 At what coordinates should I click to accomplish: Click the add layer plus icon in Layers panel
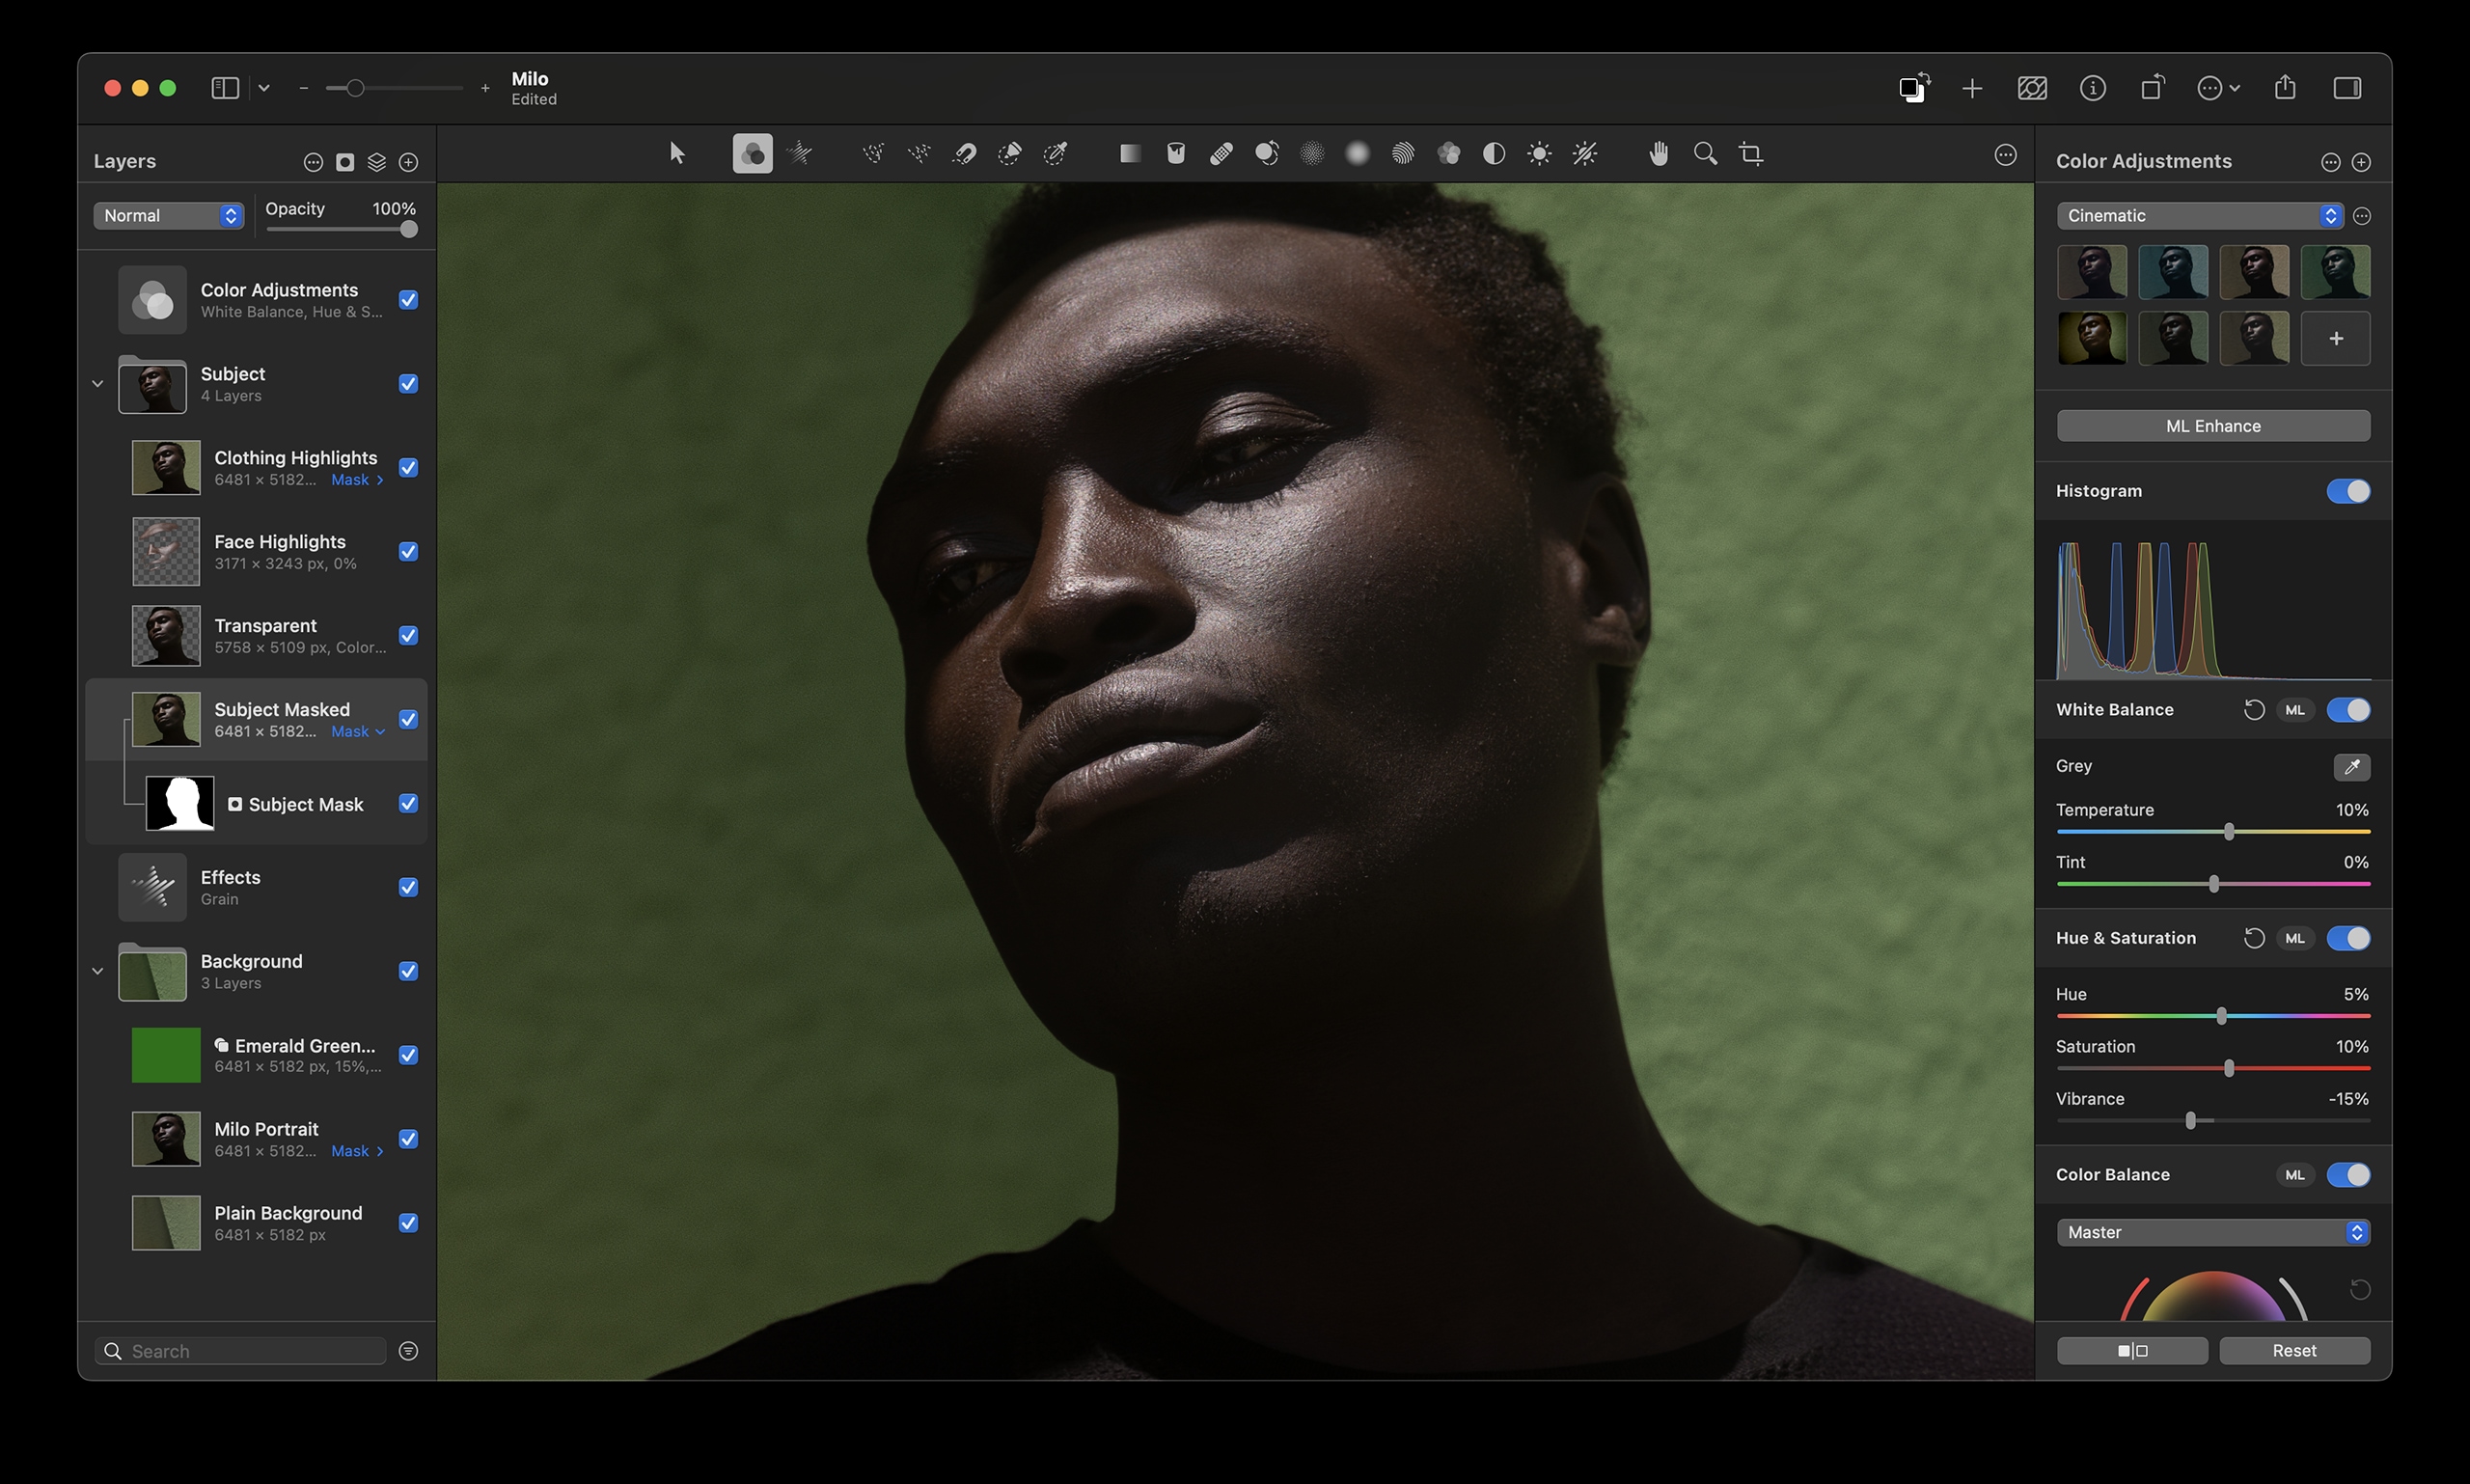[x=408, y=161]
